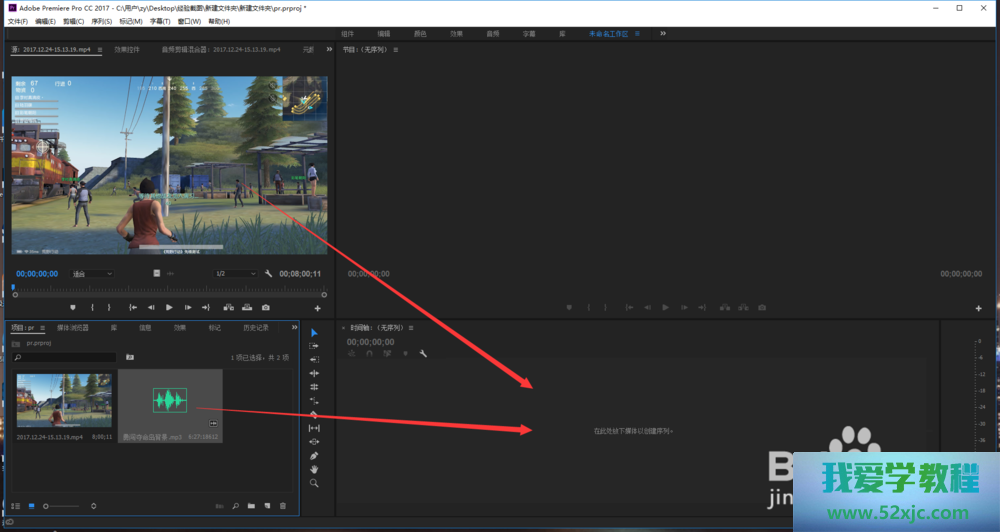
Task: Click the Export Frame camera icon
Action: [x=265, y=308]
